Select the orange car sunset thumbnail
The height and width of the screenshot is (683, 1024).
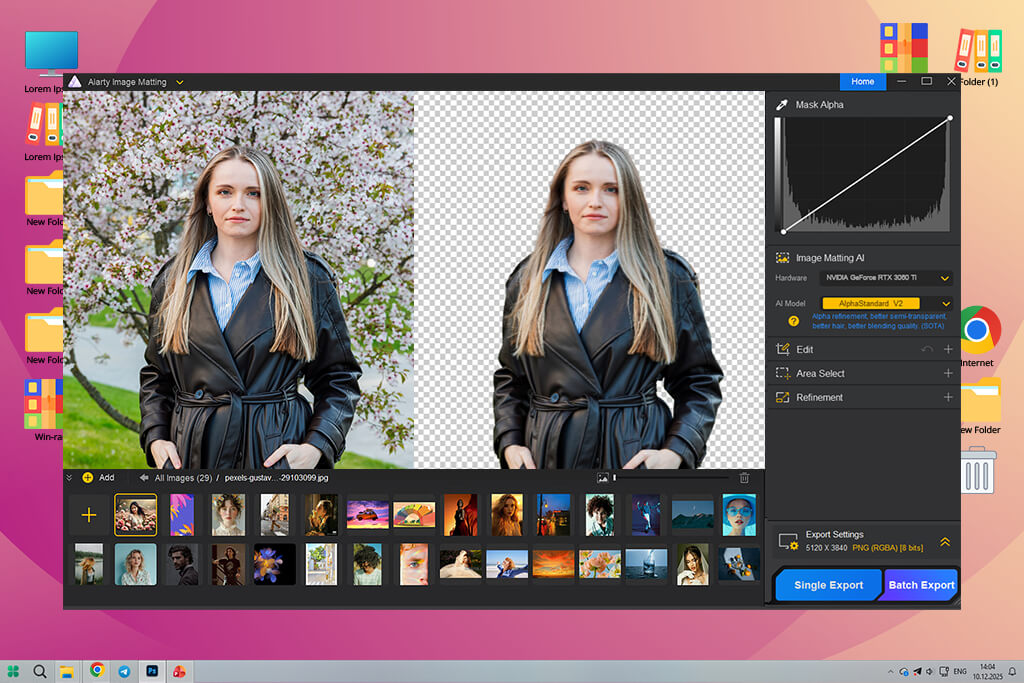point(368,515)
